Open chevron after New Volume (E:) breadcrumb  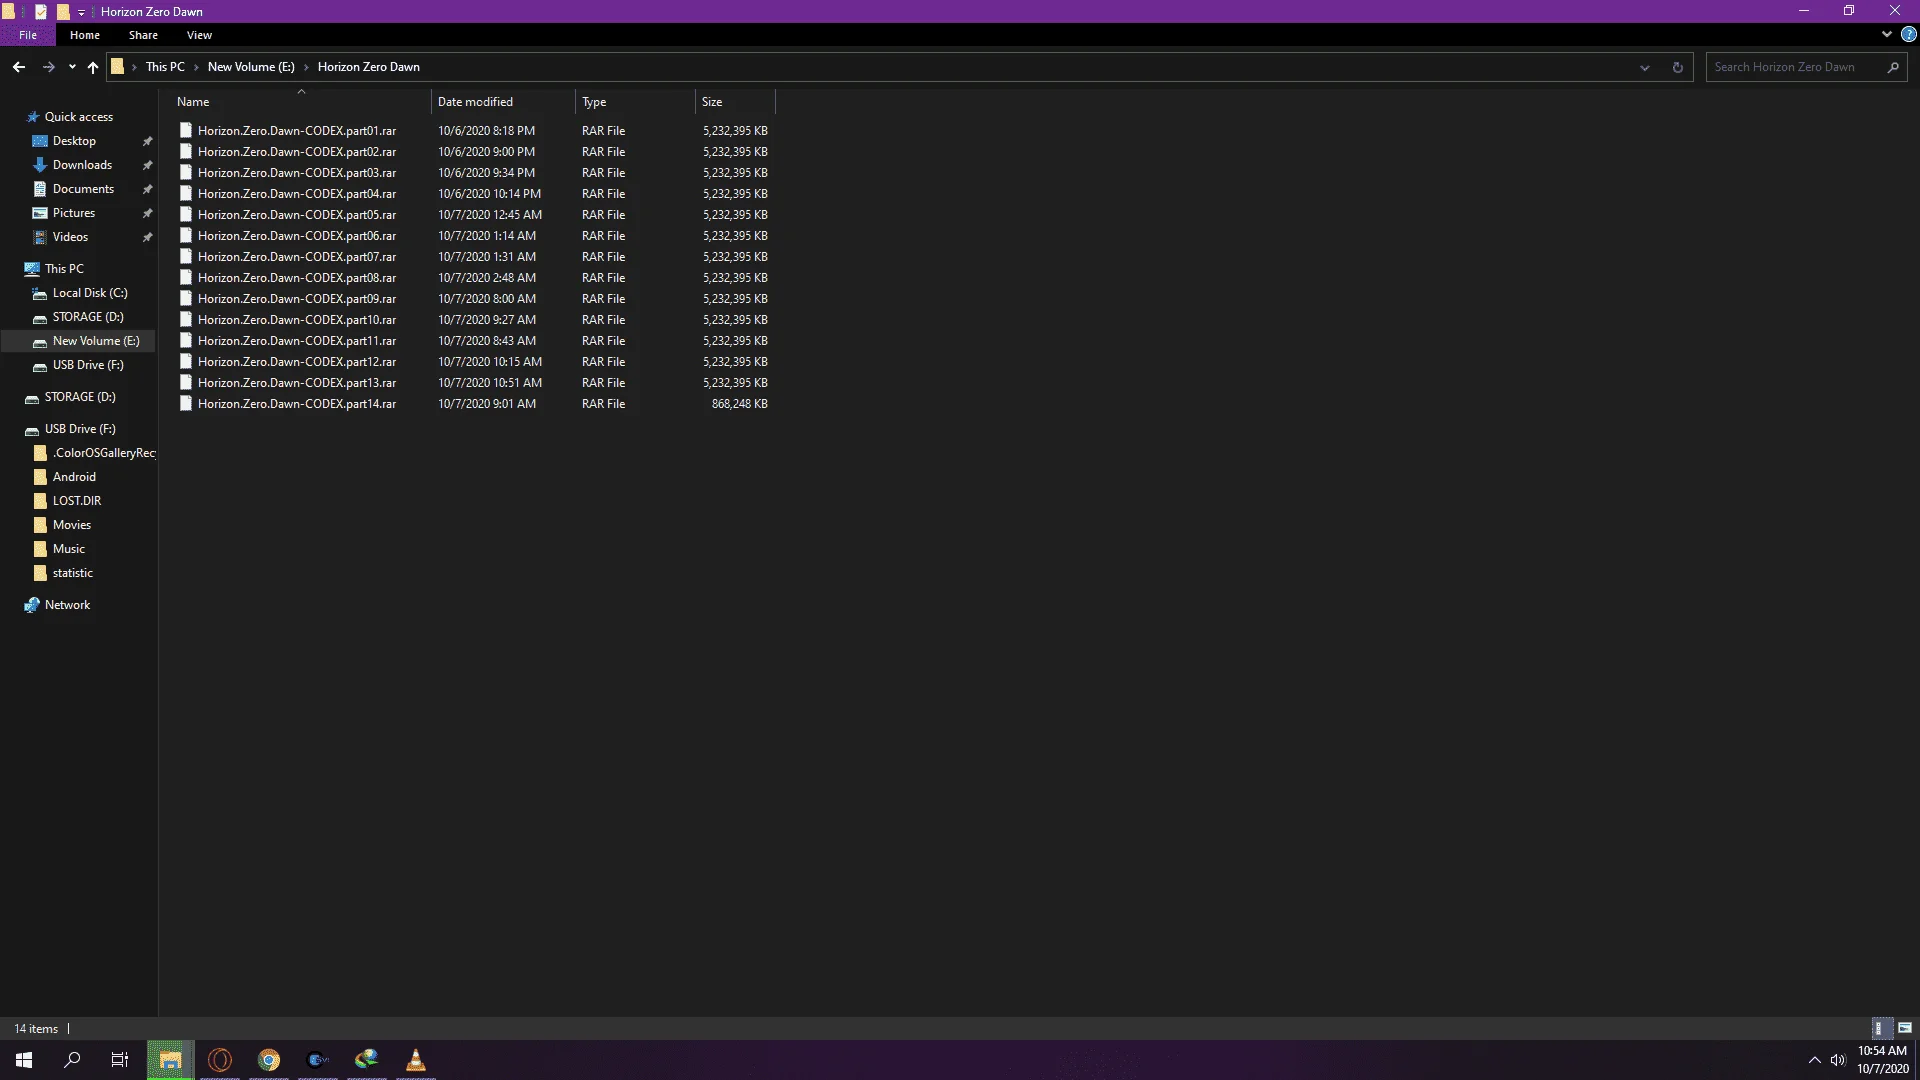point(306,67)
